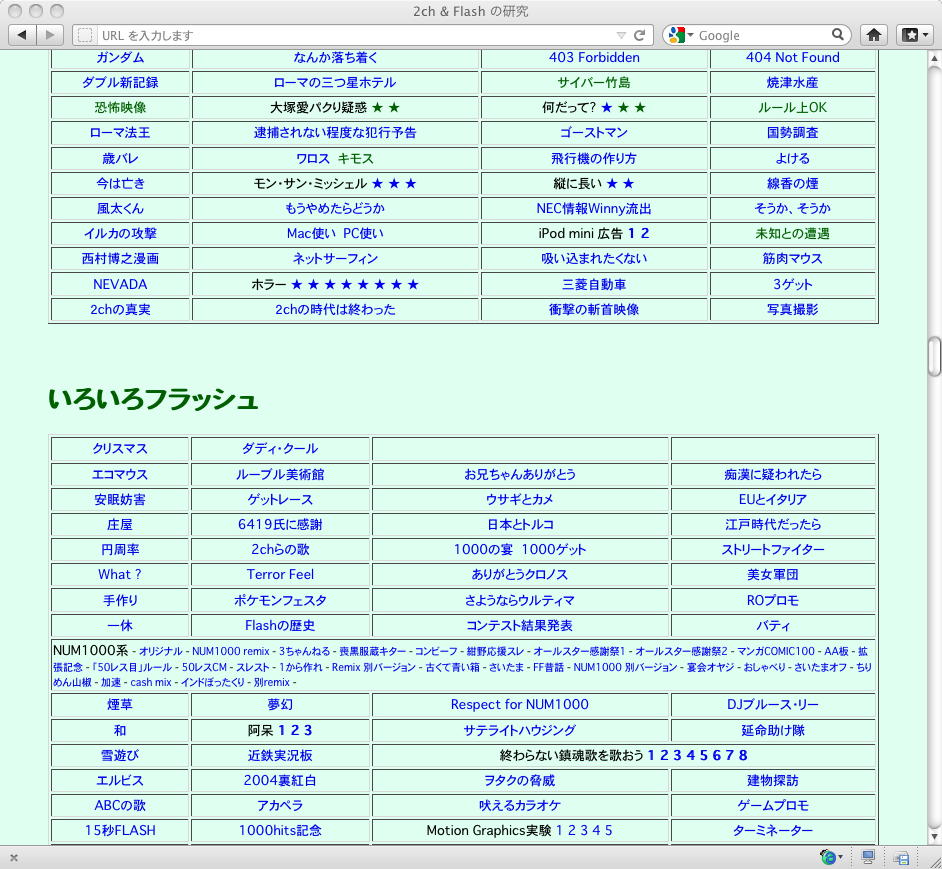Click the monitor icon in status bar
Image resolution: width=942 pixels, height=869 pixels.
pyautogui.click(x=868, y=857)
